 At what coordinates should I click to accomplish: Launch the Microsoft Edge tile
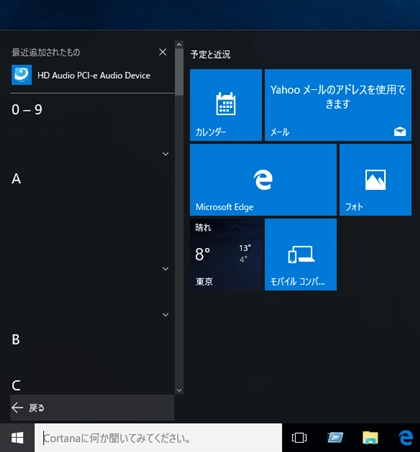coord(263,180)
